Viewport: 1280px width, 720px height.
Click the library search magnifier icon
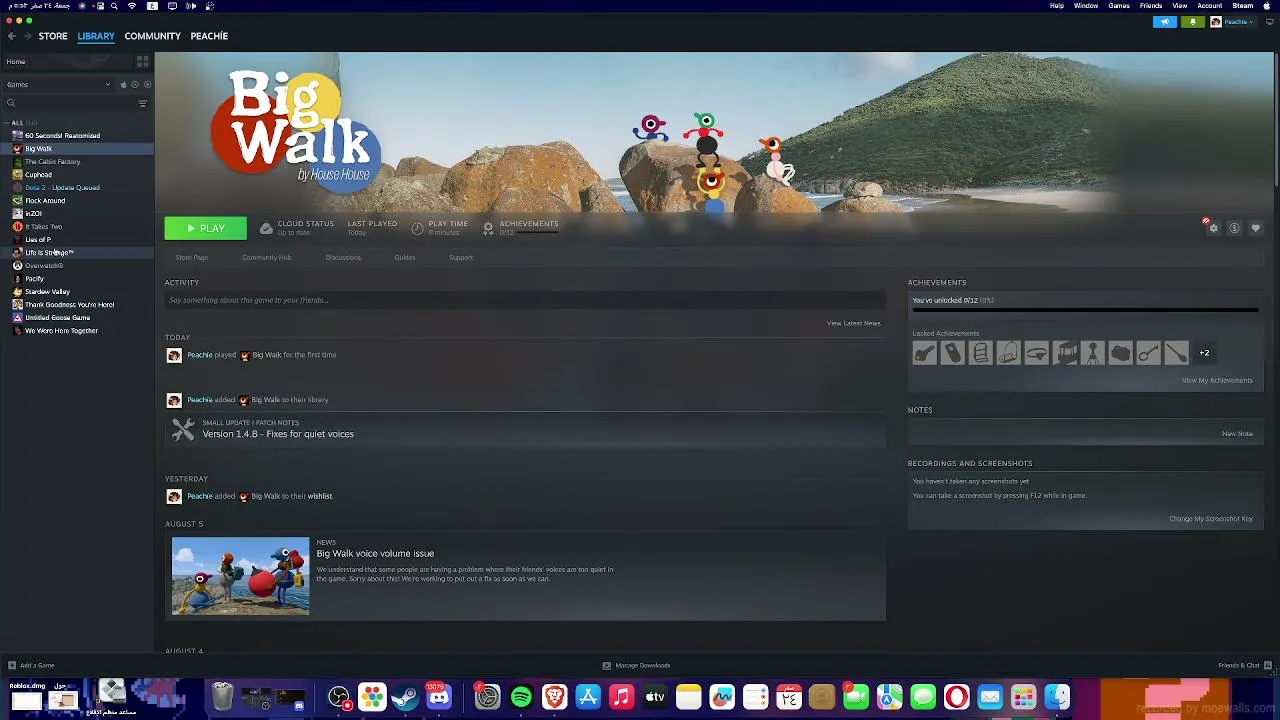11,103
